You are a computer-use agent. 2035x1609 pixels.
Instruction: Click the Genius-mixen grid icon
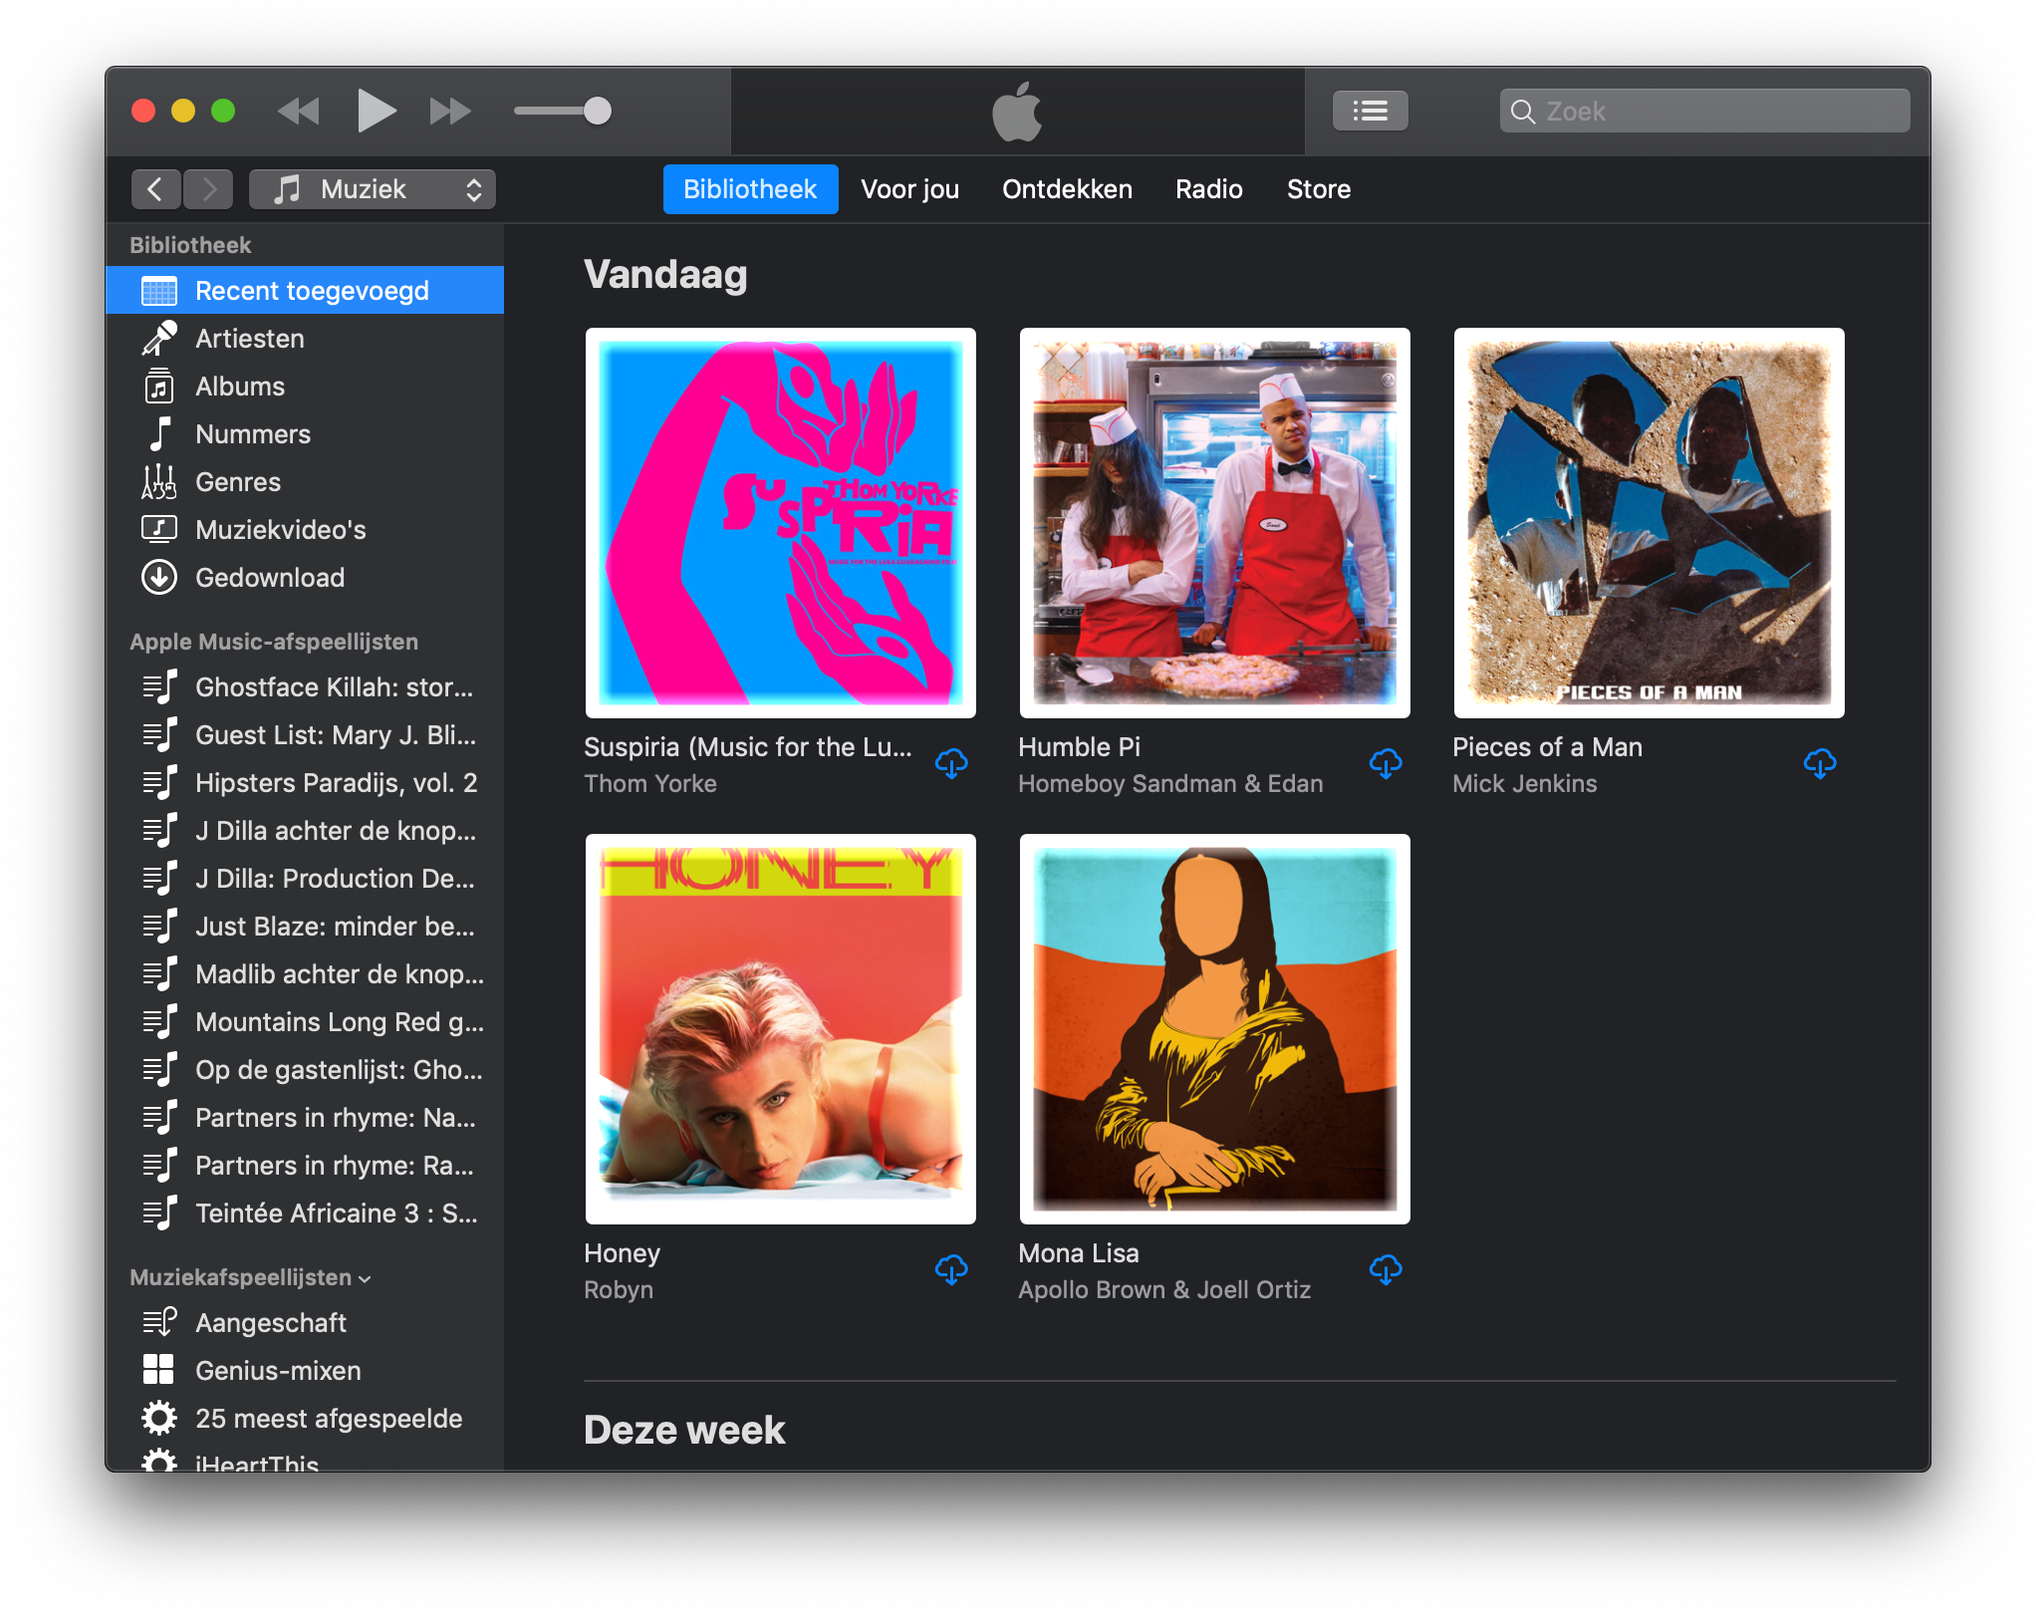tap(159, 1370)
